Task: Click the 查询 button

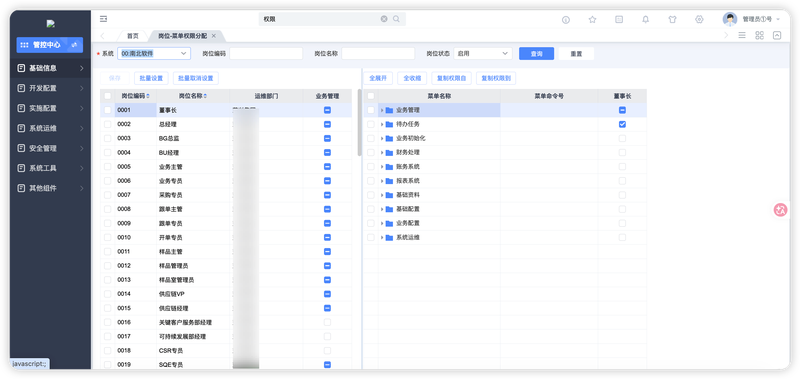Action: click(x=536, y=54)
